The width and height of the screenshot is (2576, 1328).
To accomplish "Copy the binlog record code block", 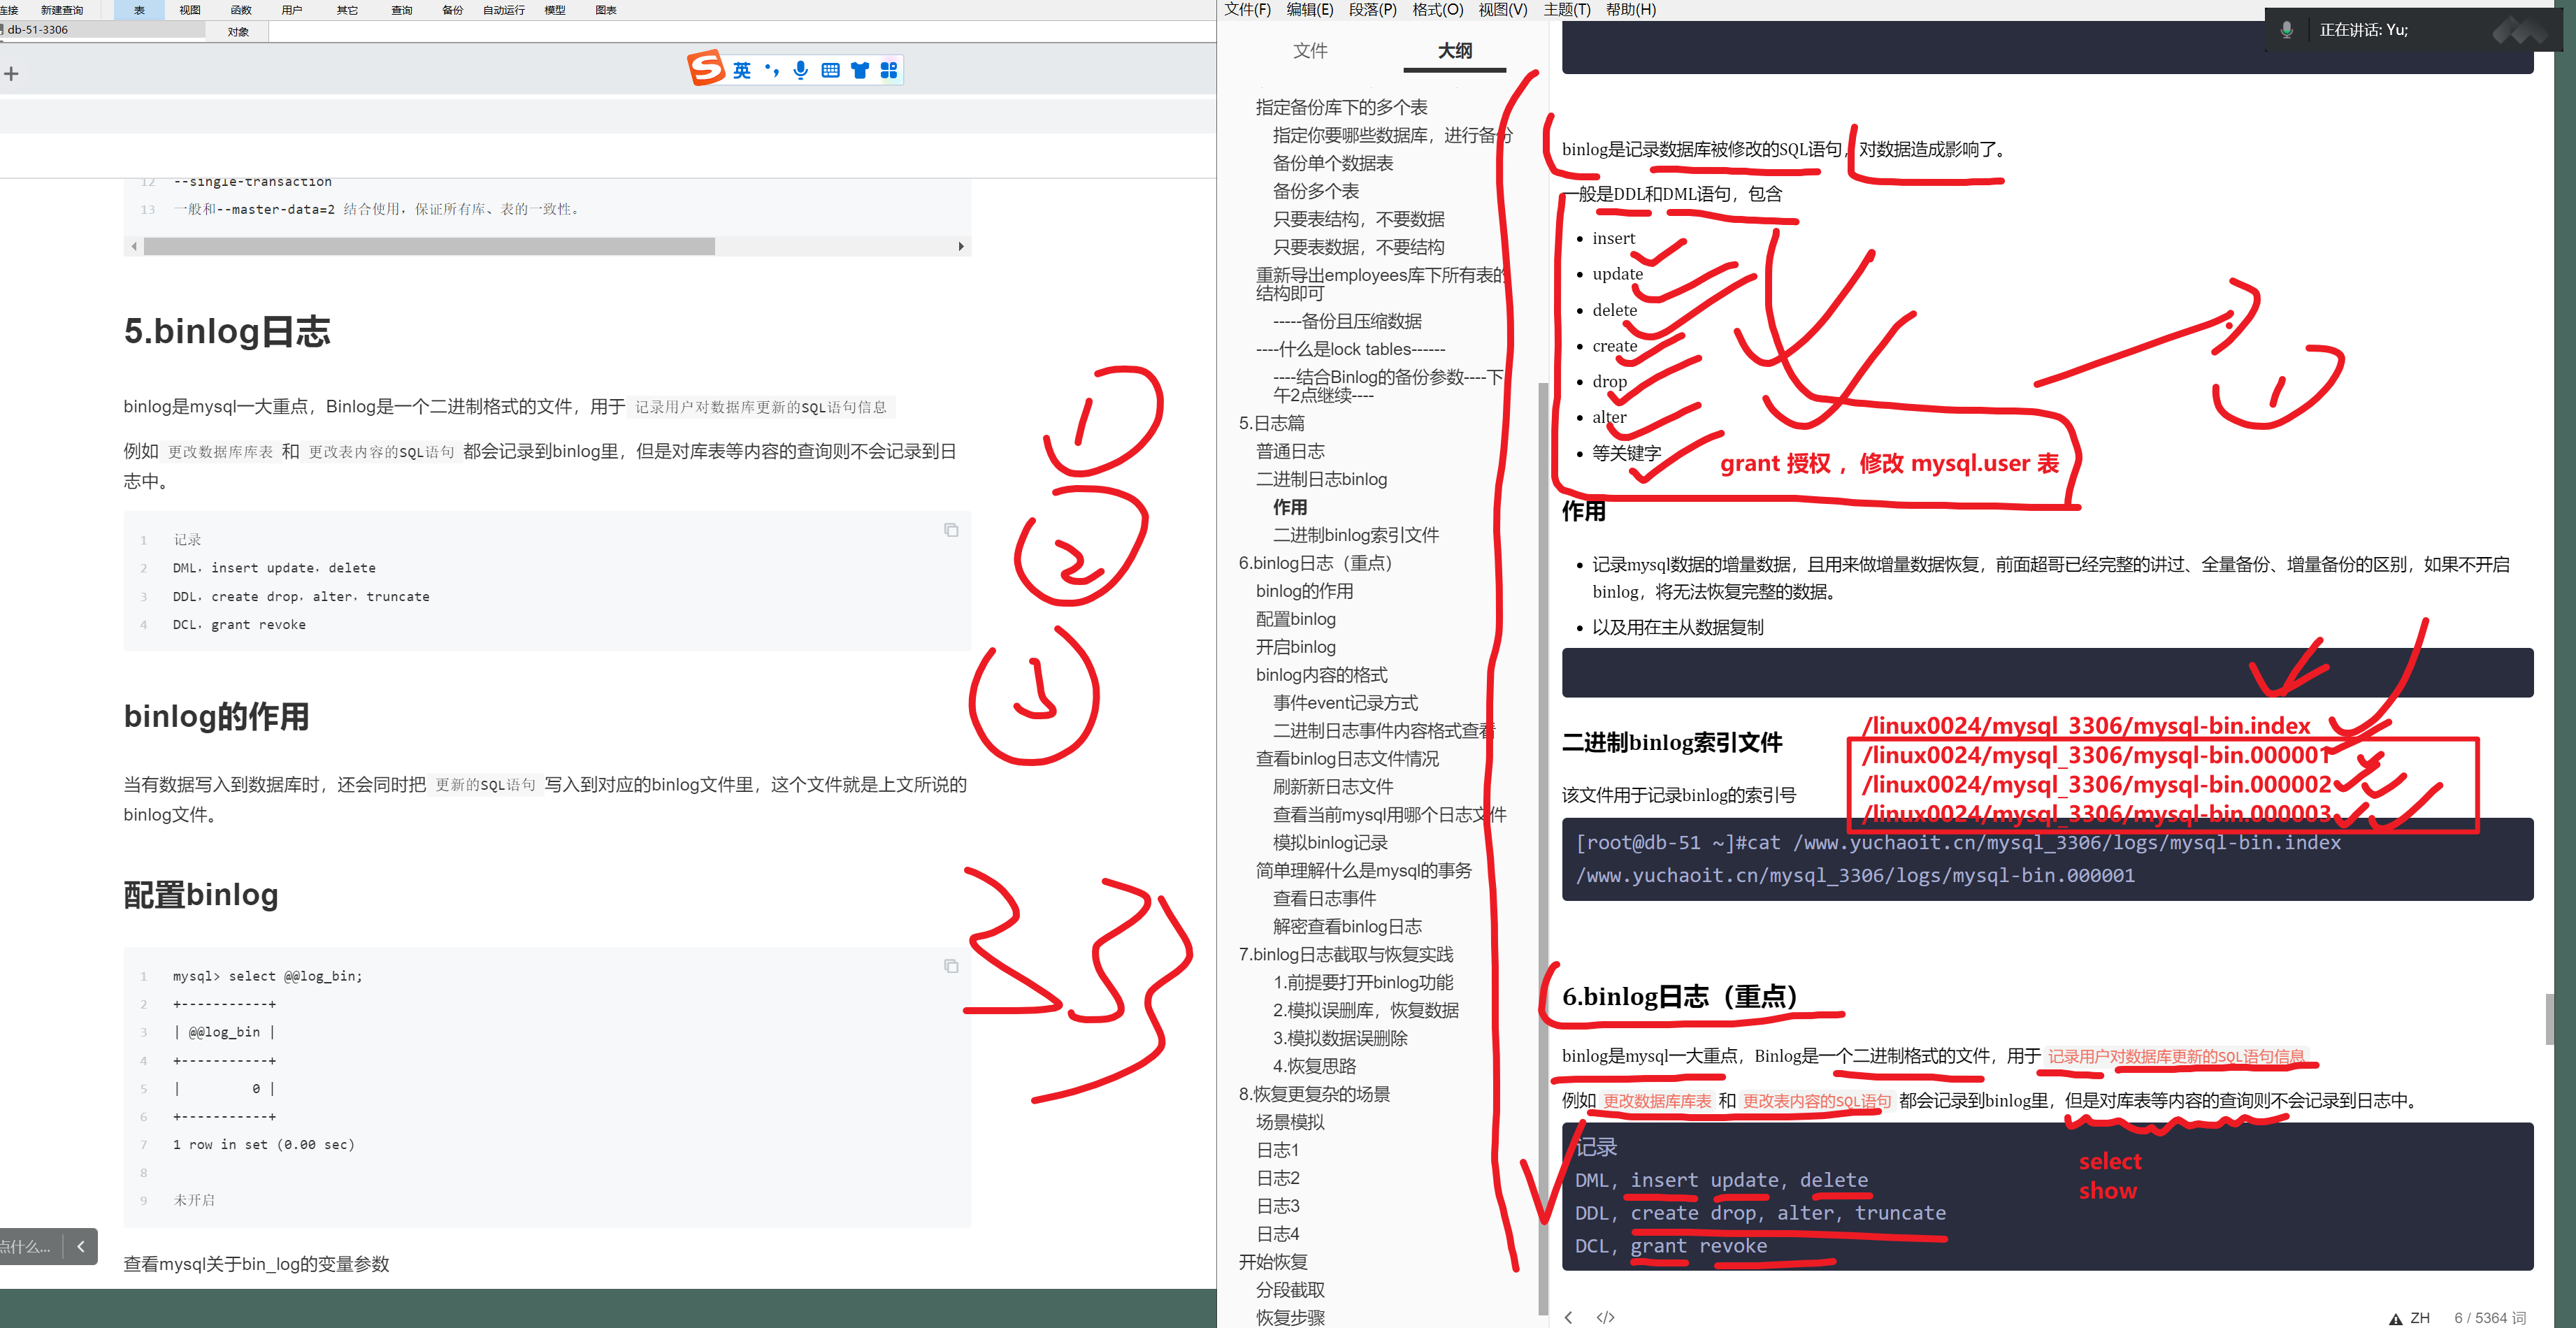I will pyautogui.click(x=951, y=530).
